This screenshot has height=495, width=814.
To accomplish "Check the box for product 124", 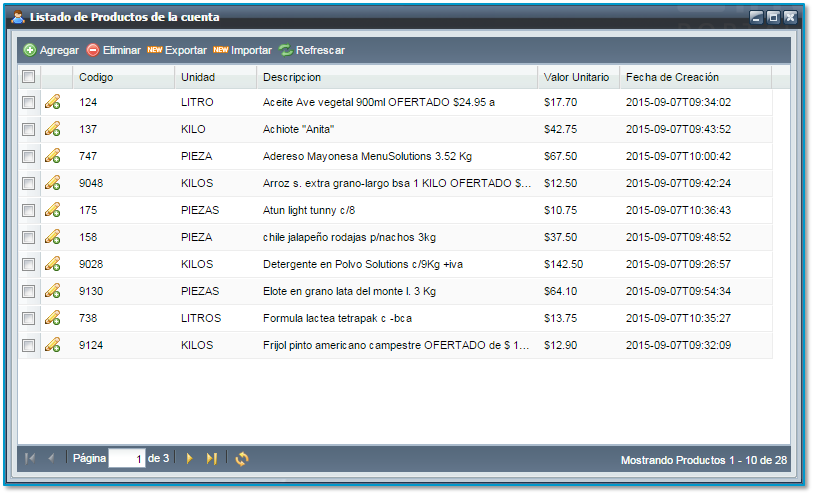I will pos(29,102).
